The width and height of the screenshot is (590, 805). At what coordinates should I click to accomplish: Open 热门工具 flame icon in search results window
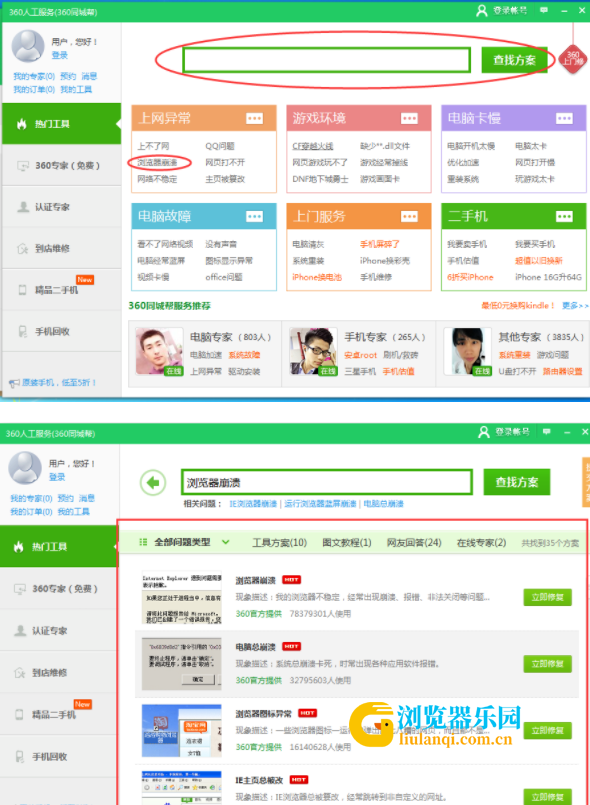(x=19, y=547)
